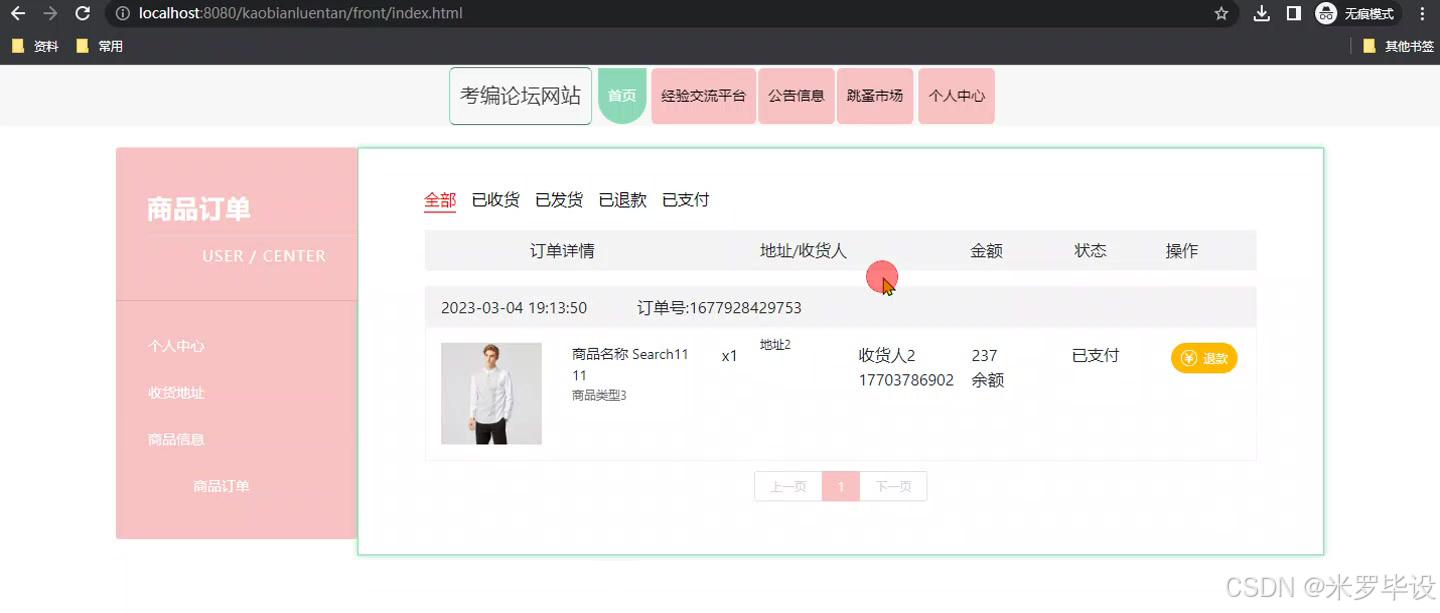
Task: Click order number 订单号:1677928429753
Action: coord(719,307)
